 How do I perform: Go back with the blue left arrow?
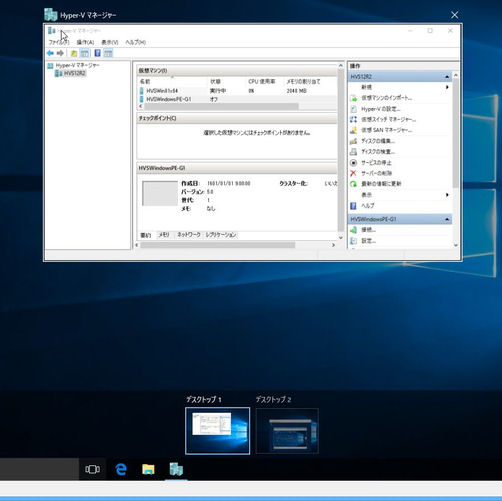(x=50, y=53)
